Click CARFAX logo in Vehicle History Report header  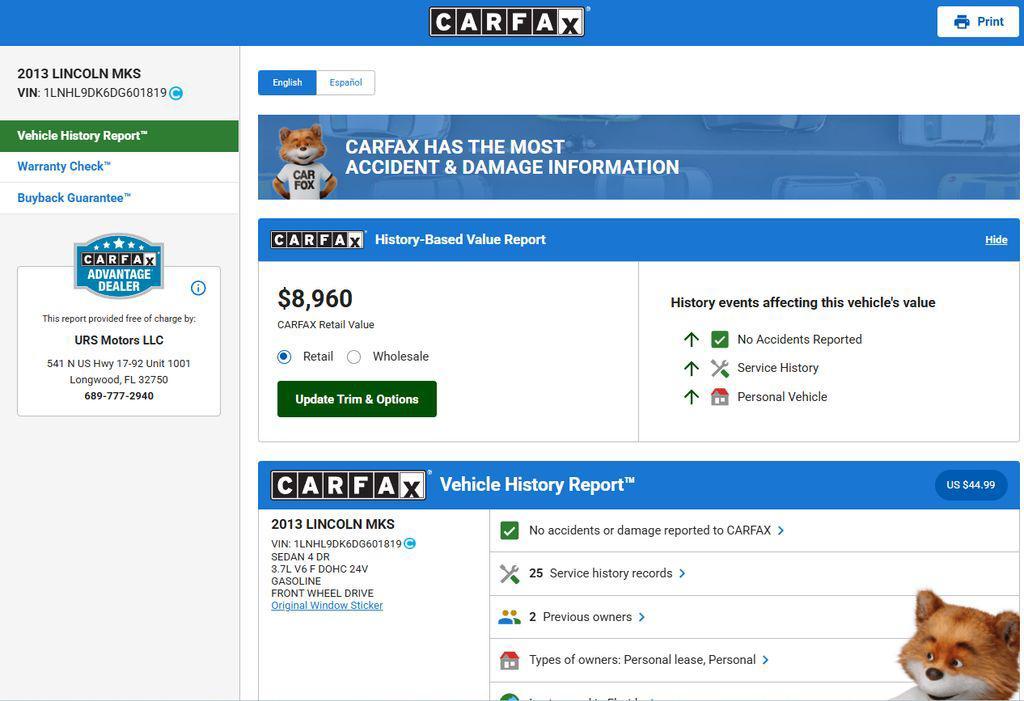coord(349,485)
